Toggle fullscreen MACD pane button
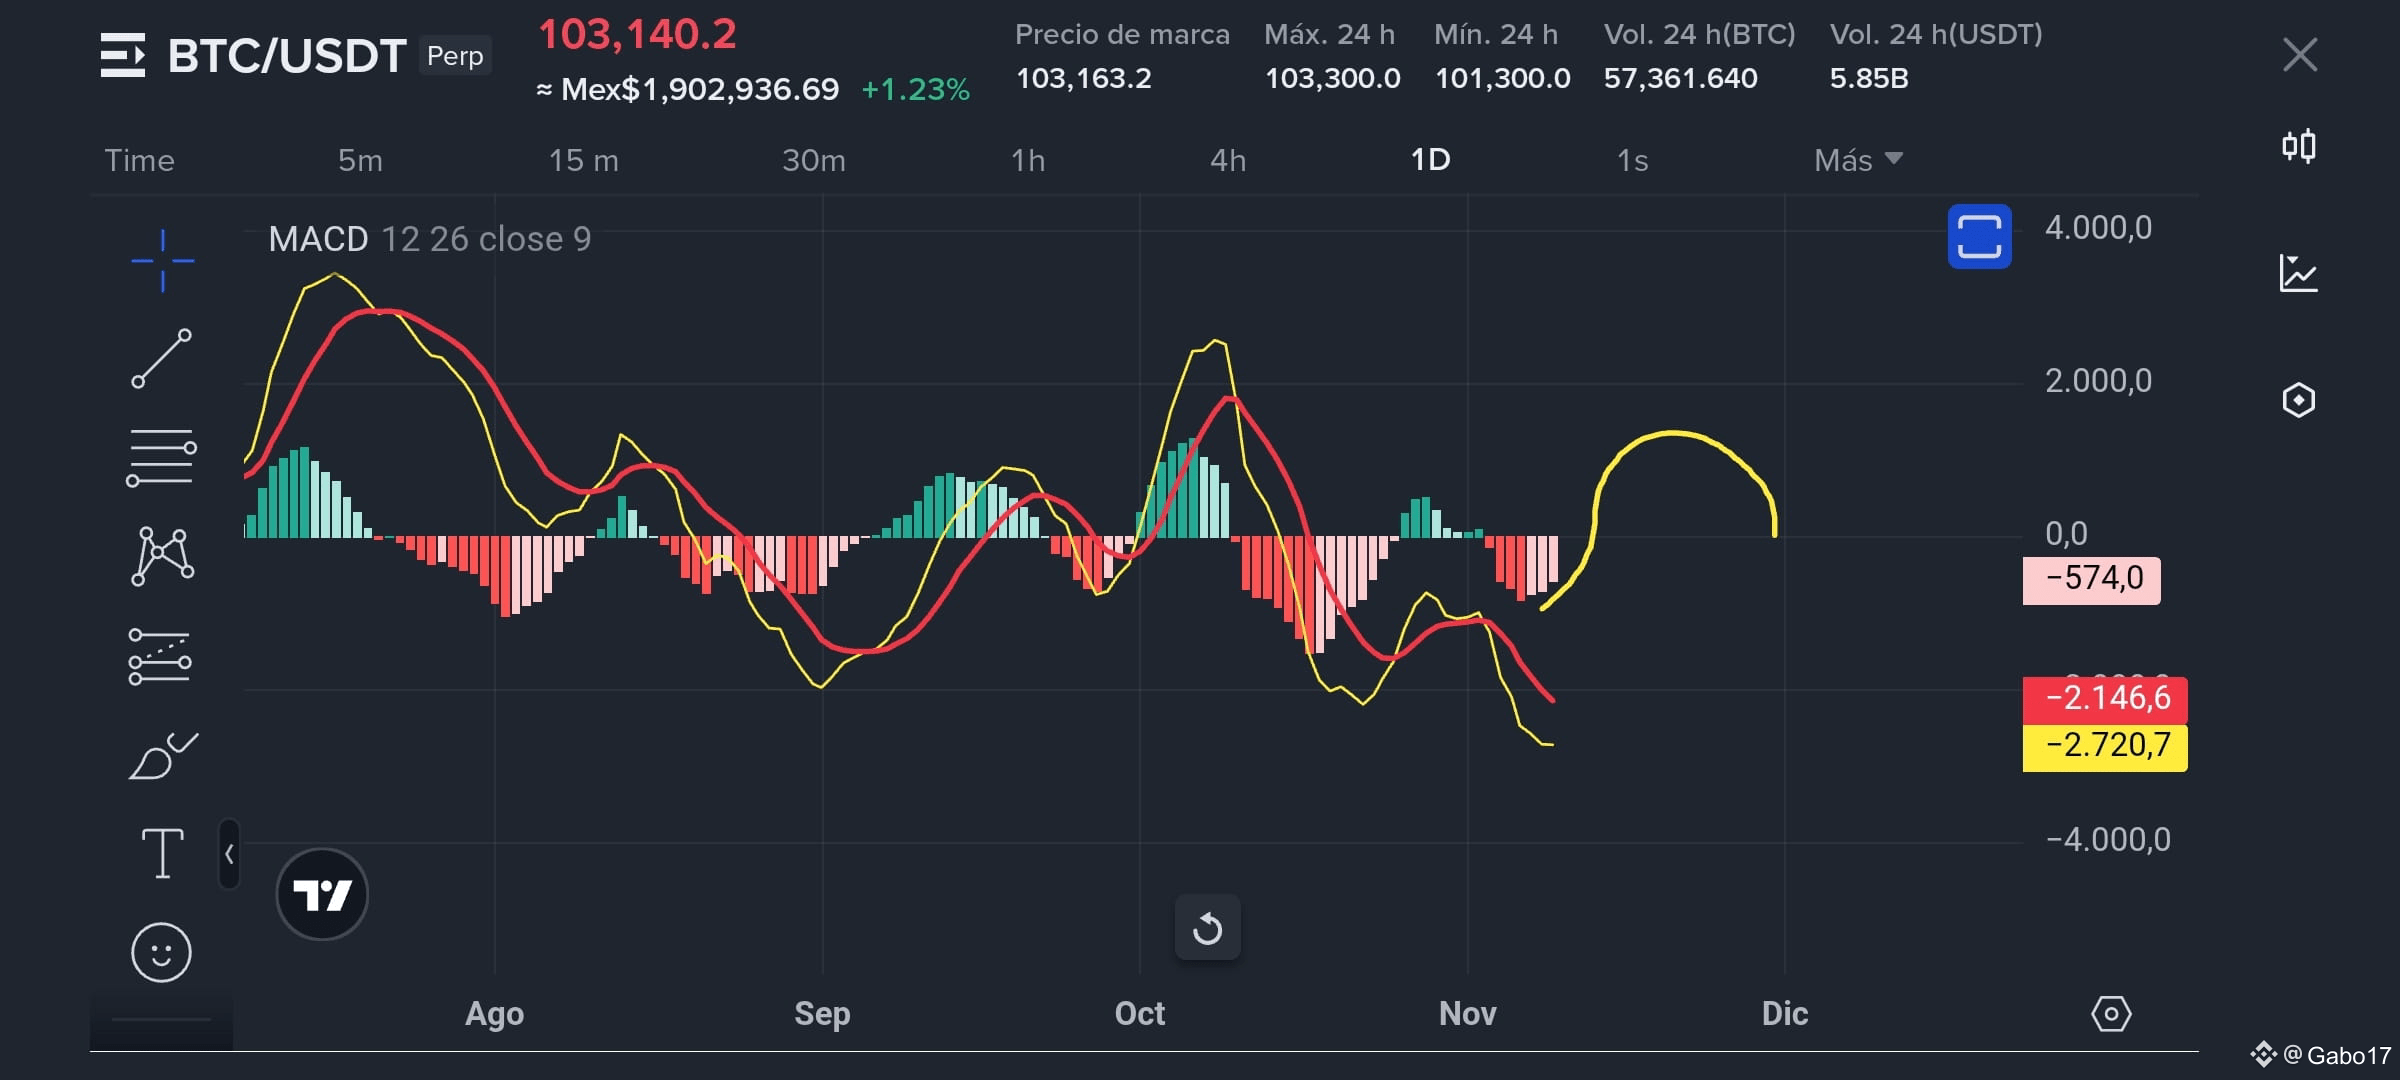2400x1080 pixels. point(1979,237)
